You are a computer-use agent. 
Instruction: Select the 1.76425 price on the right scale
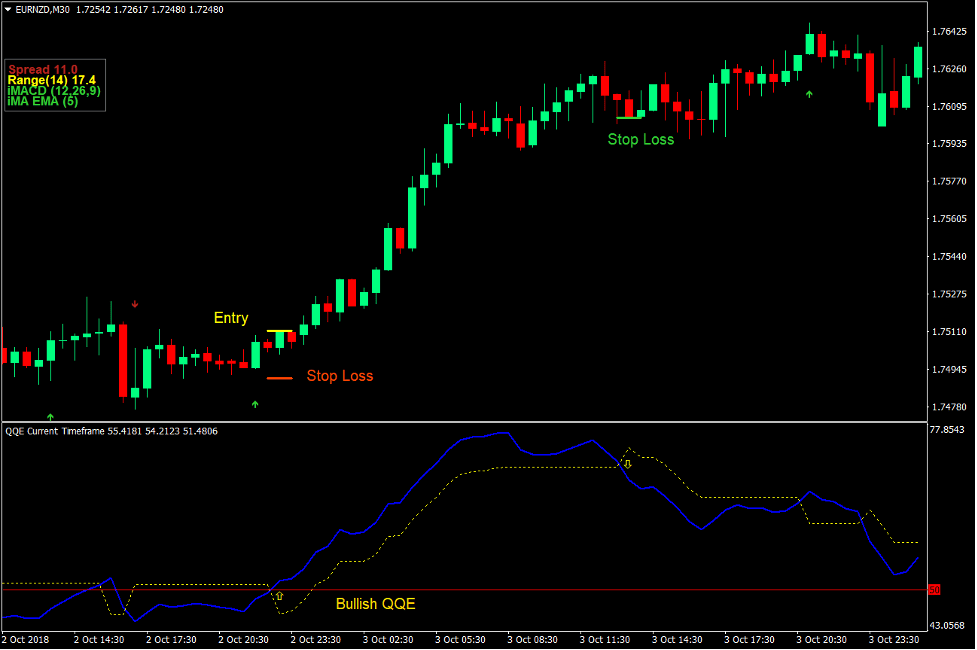pos(949,31)
